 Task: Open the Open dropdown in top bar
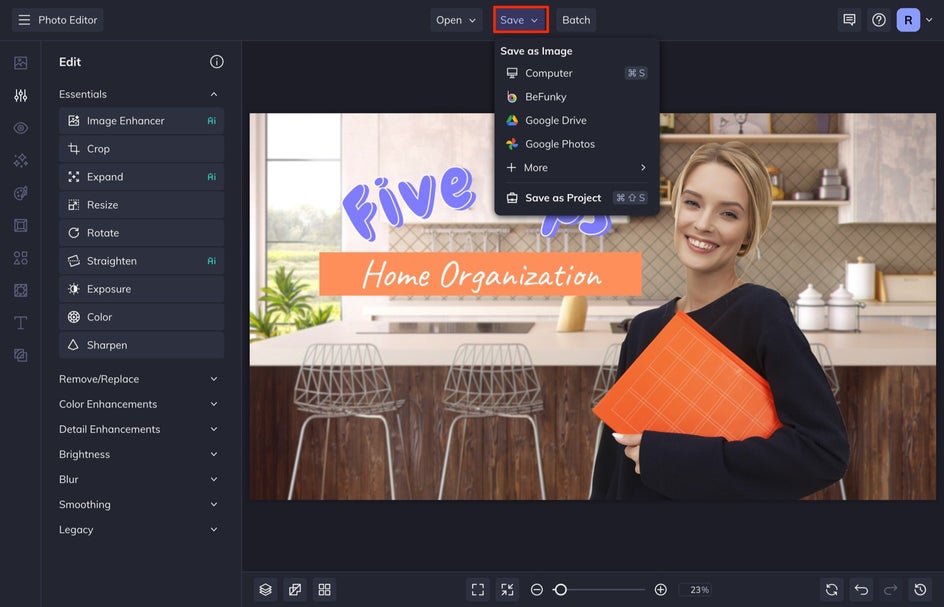click(x=456, y=20)
